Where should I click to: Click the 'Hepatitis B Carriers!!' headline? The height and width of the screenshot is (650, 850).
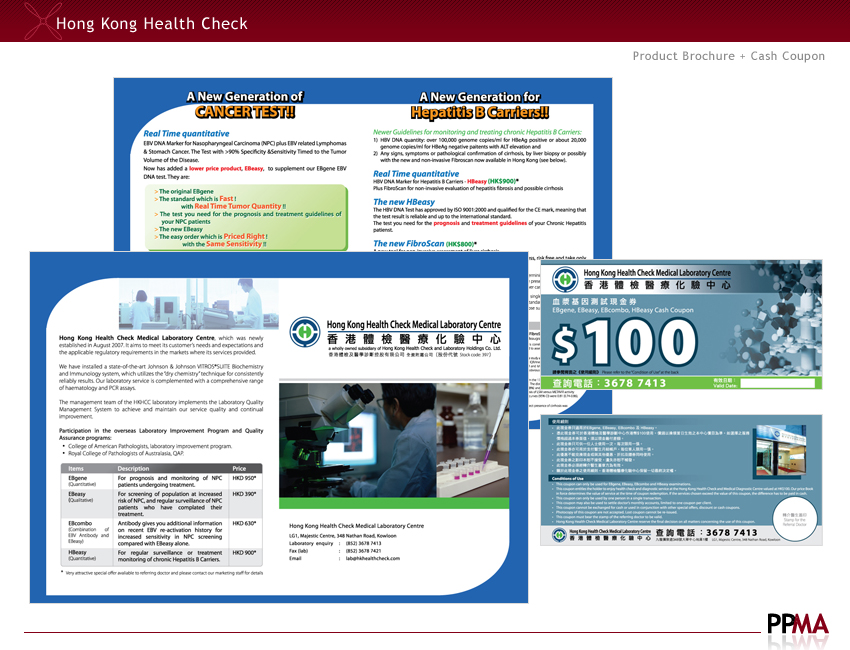[480, 112]
